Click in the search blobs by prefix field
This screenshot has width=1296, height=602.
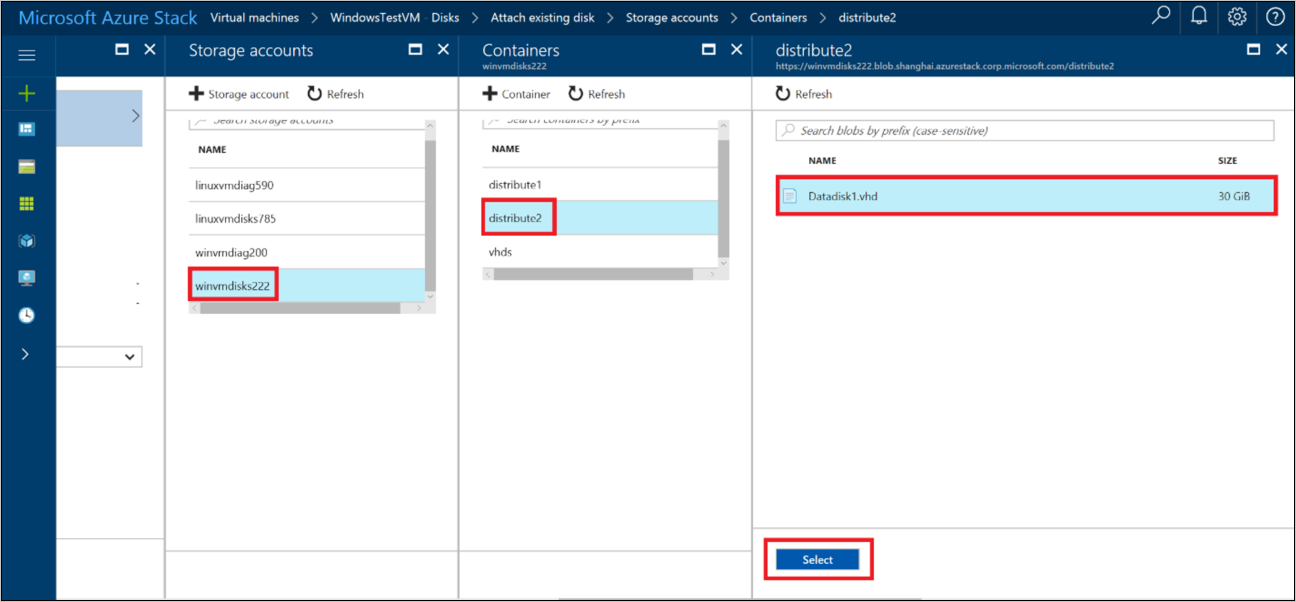tap(1024, 130)
